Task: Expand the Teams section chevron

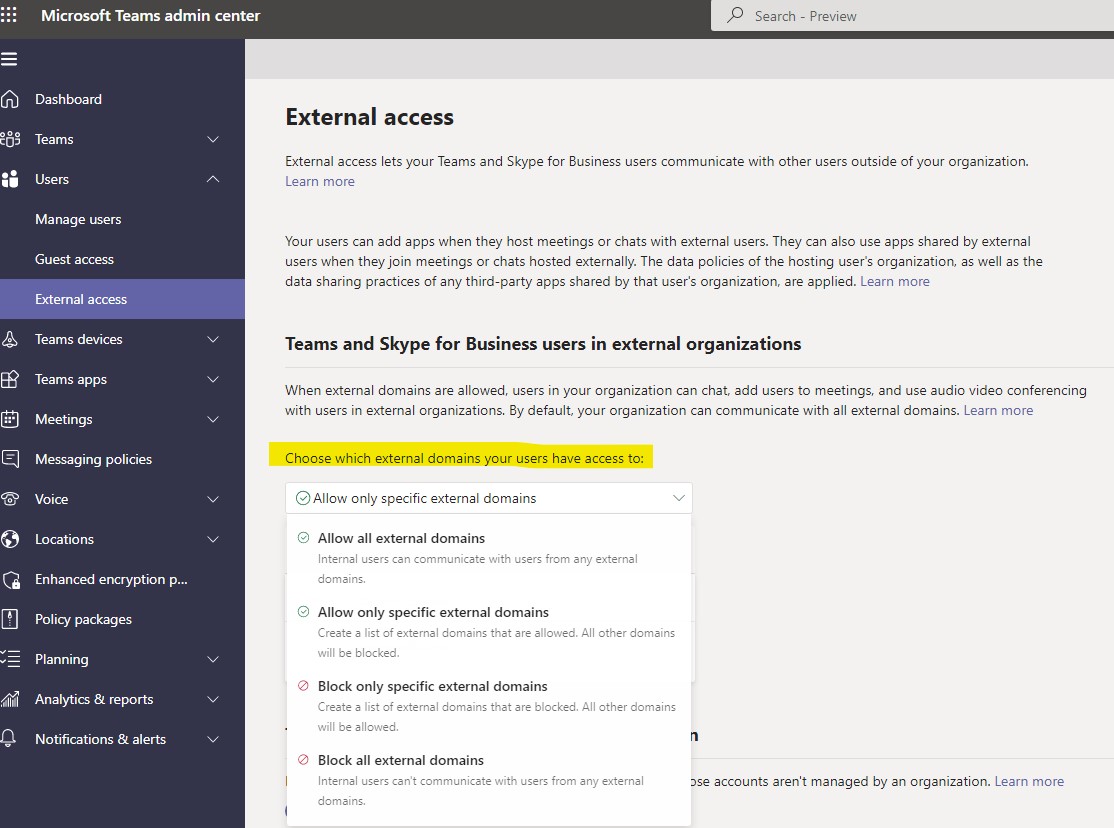Action: point(212,139)
